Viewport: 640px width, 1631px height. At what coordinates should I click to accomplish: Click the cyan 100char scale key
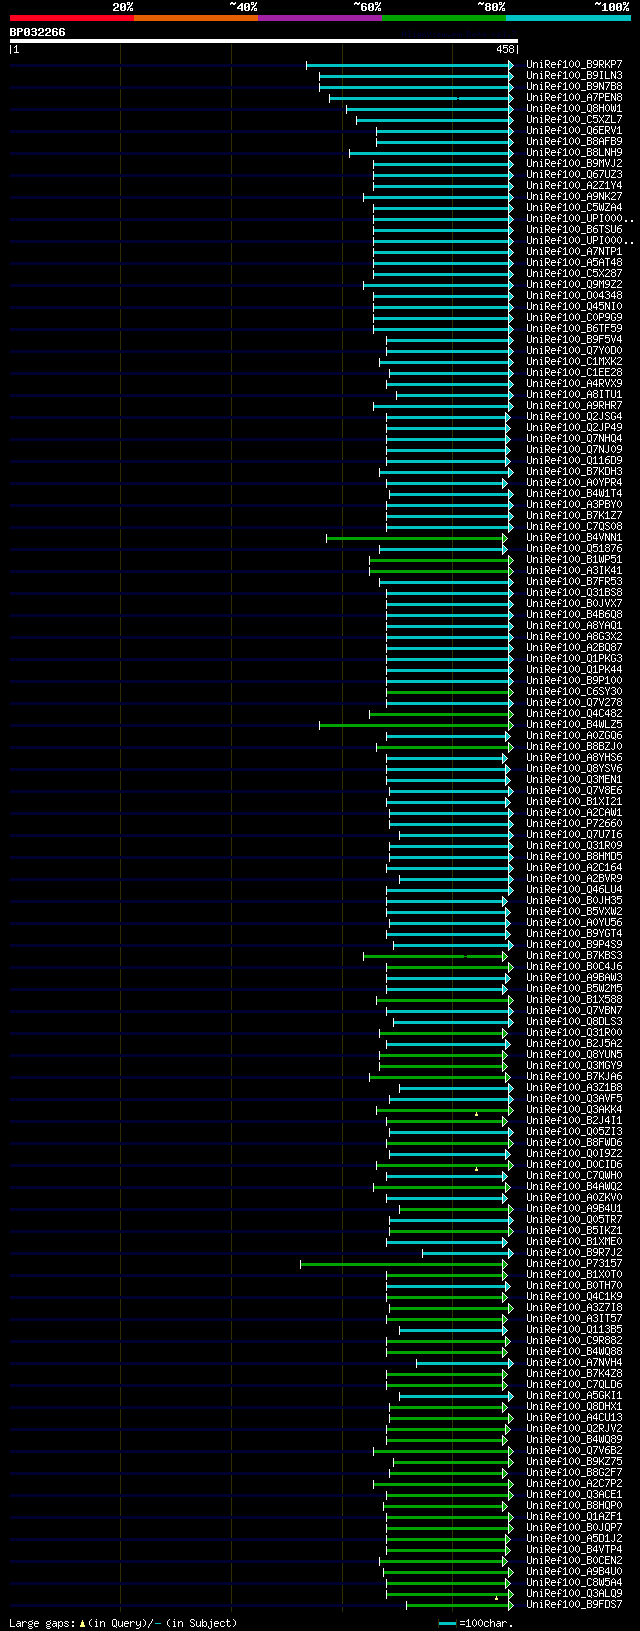click(447, 1623)
